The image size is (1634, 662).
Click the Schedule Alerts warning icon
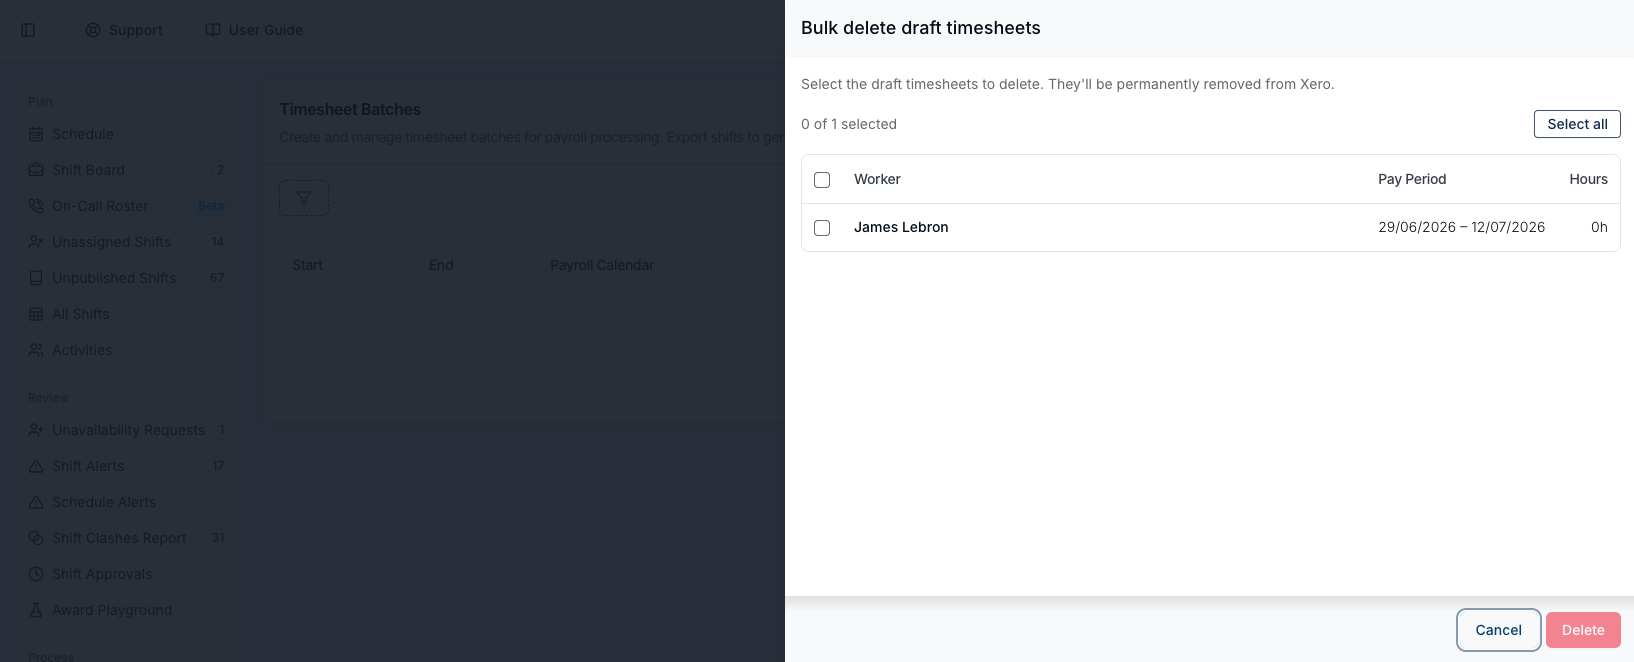click(36, 502)
